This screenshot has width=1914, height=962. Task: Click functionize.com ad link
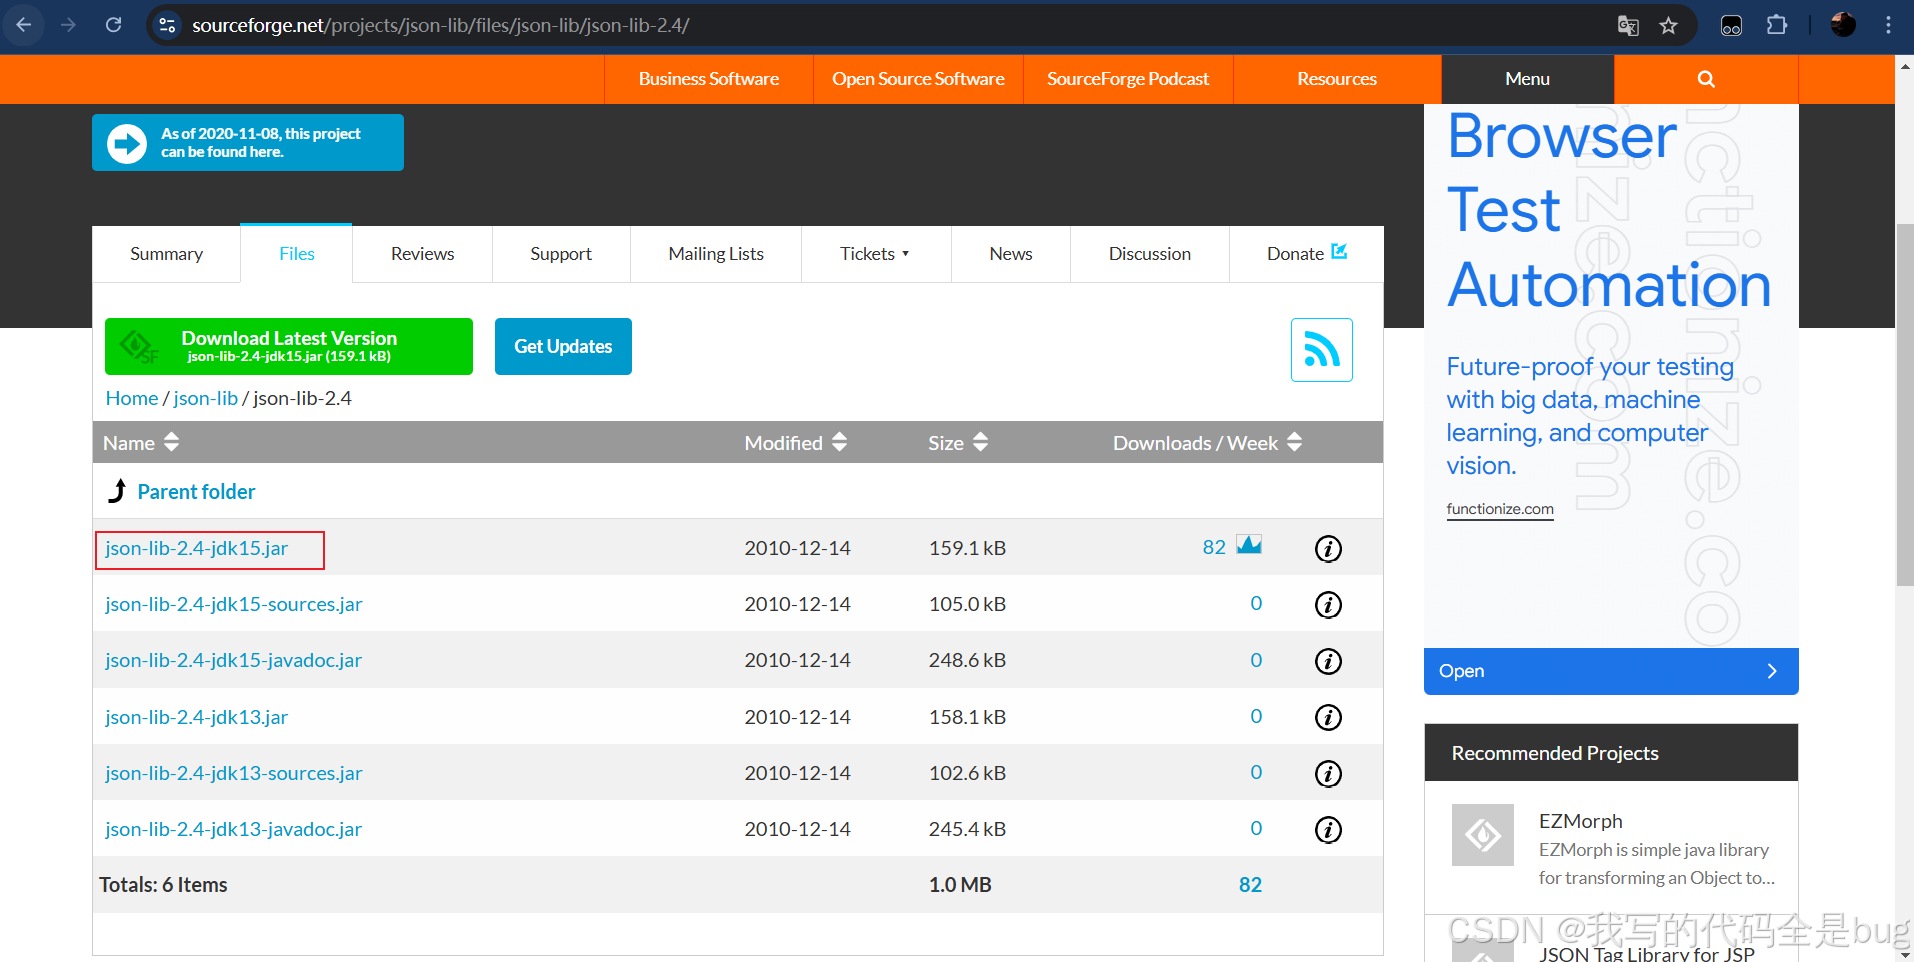[1500, 509]
